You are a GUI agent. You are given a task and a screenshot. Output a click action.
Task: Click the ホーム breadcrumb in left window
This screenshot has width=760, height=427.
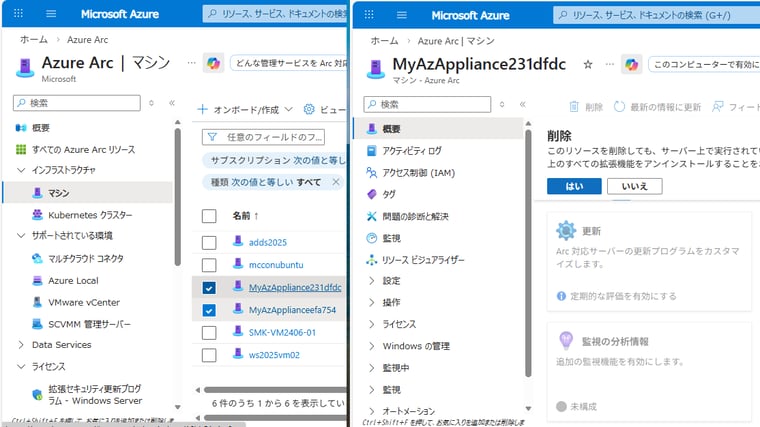point(34,39)
